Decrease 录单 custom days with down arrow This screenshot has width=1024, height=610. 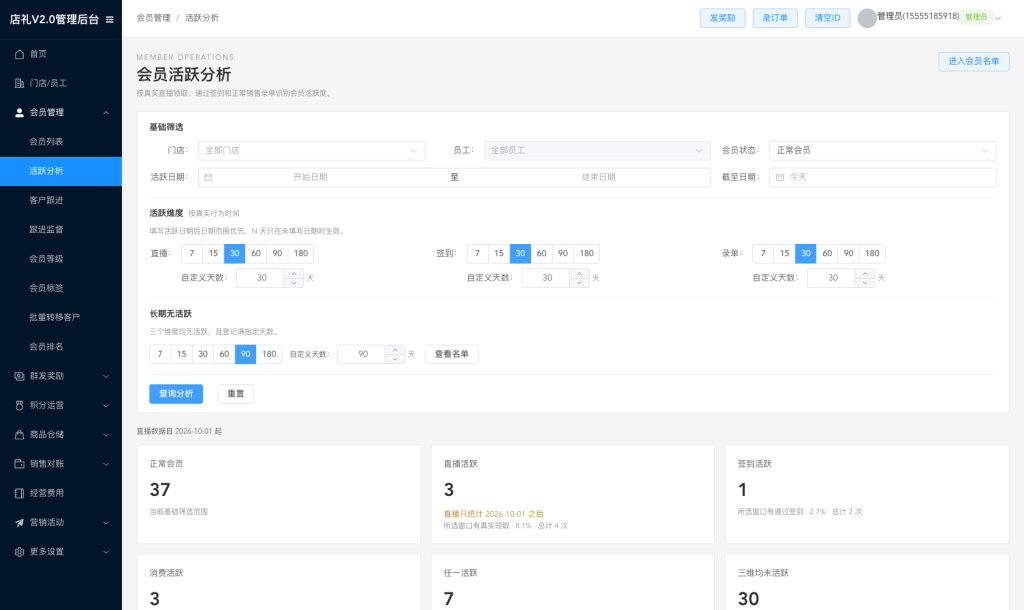click(x=865, y=283)
